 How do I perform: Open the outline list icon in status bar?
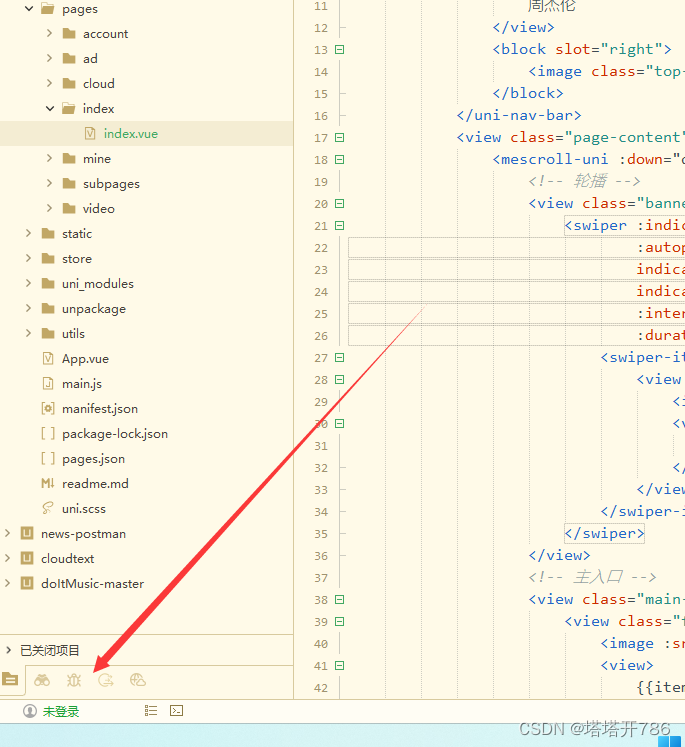151,711
